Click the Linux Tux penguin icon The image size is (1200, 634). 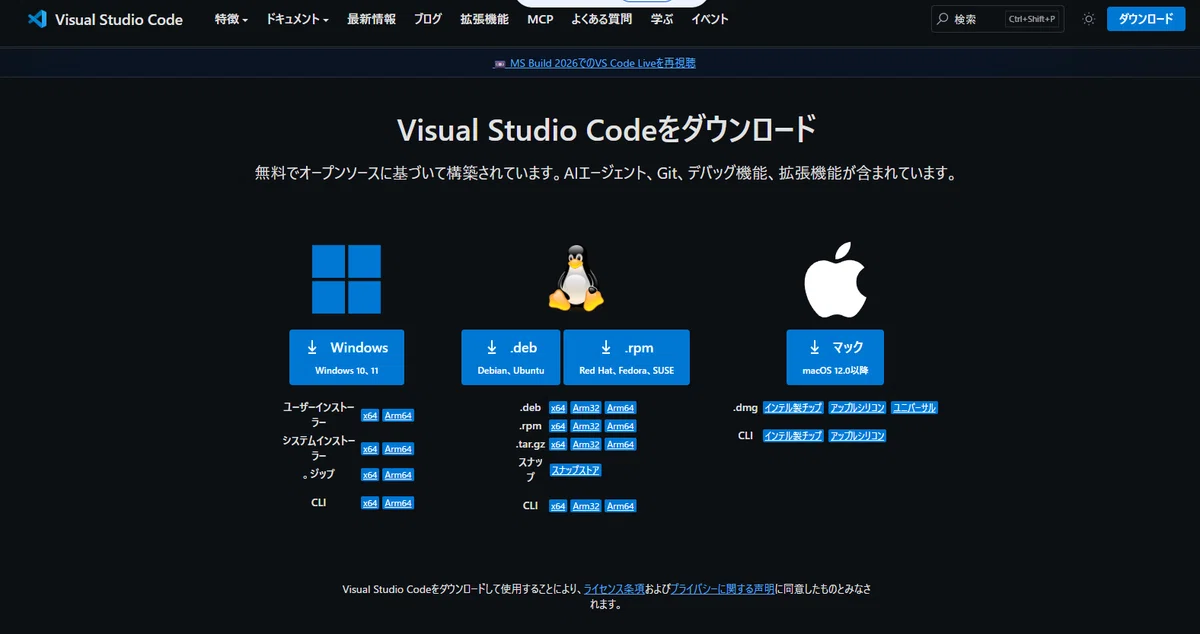tap(576, 278)
